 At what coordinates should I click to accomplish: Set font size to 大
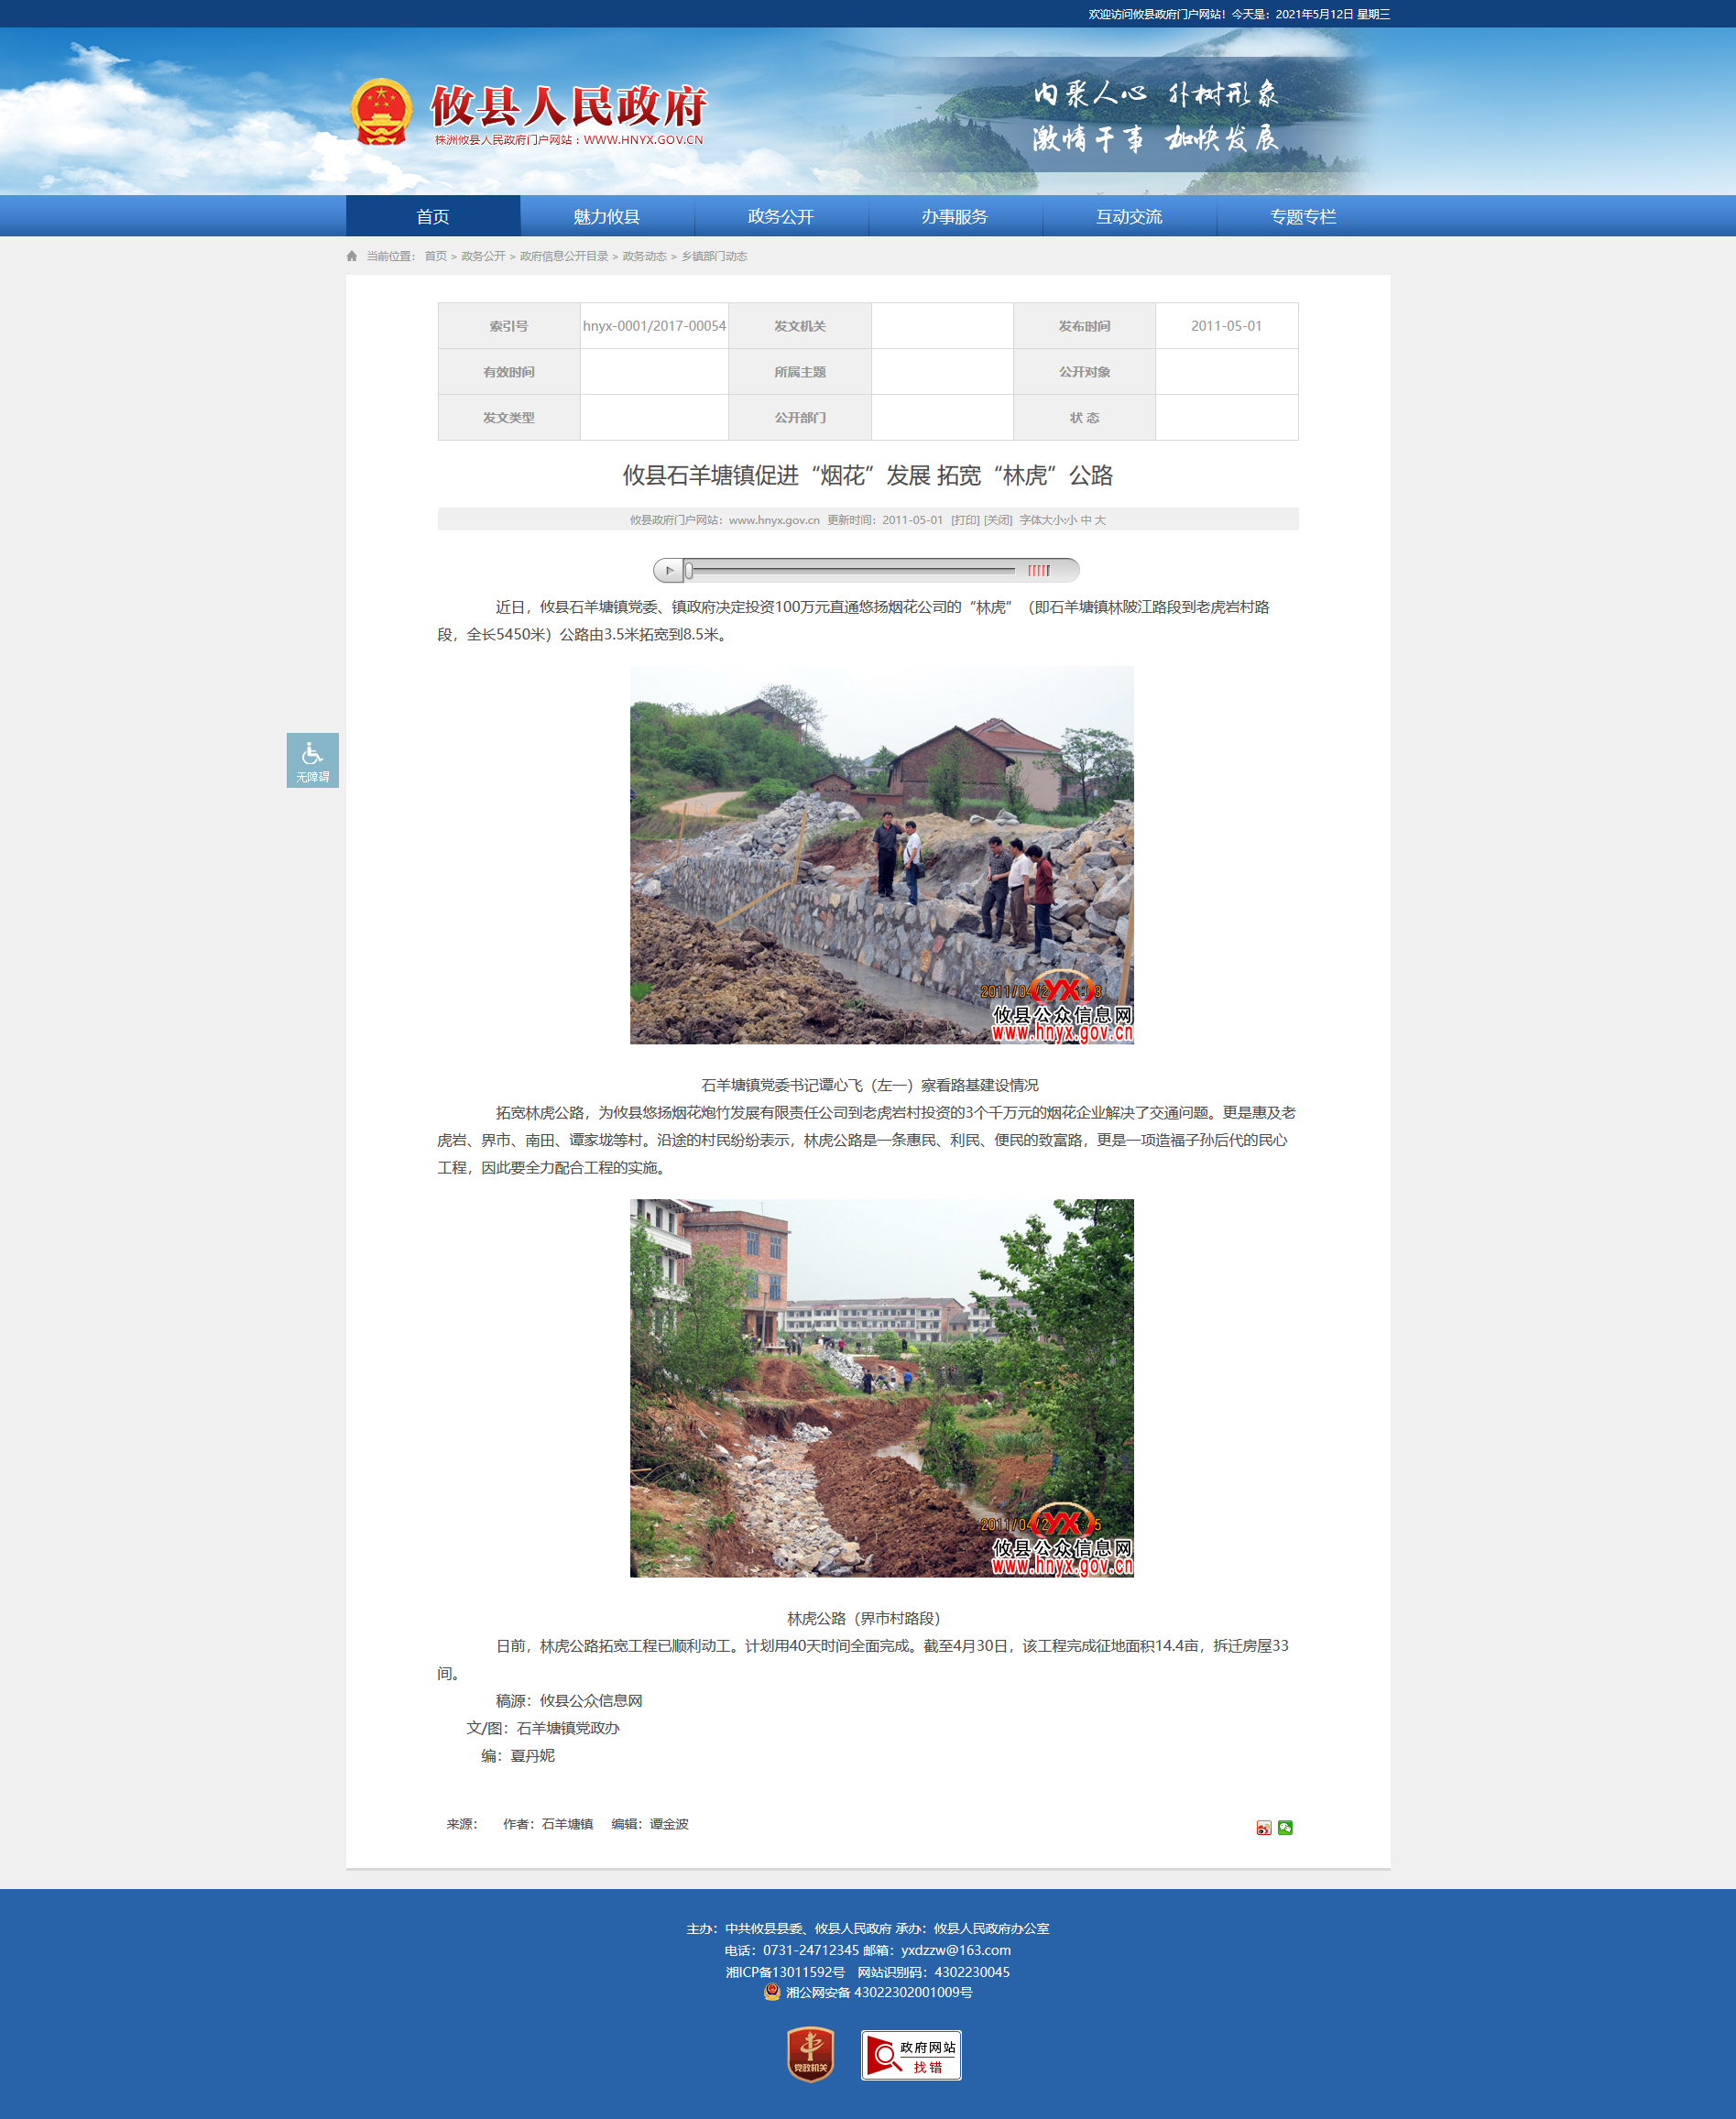[1099, 520]
